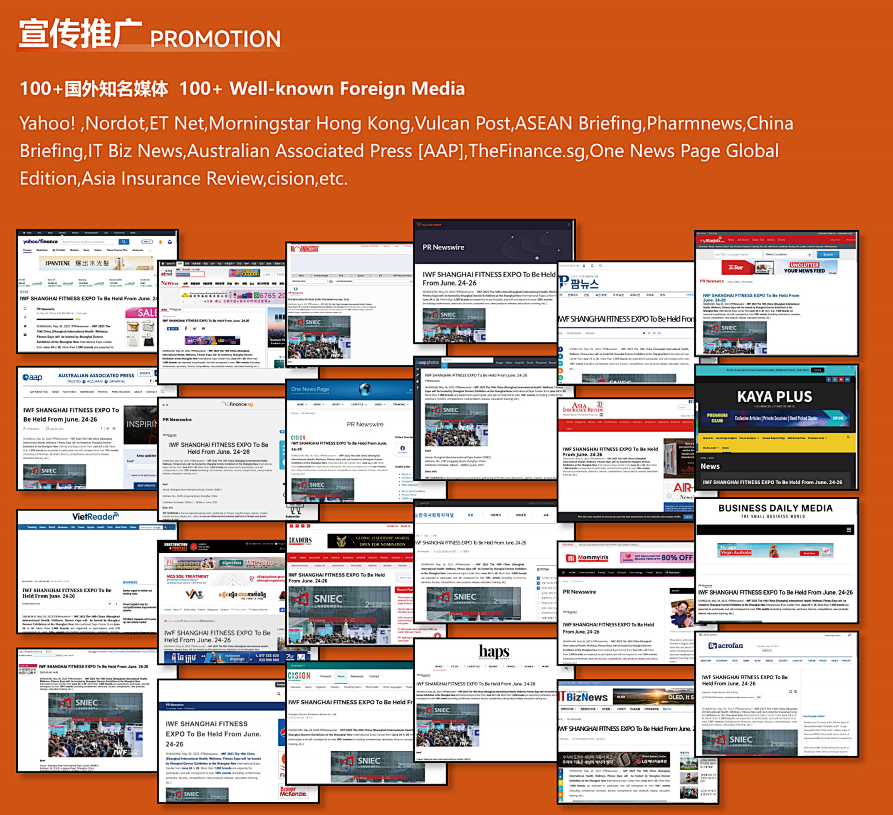893x815 pixels.
Task: Open the IWF headline under the acrofan logo
Action: coord(744,680)
